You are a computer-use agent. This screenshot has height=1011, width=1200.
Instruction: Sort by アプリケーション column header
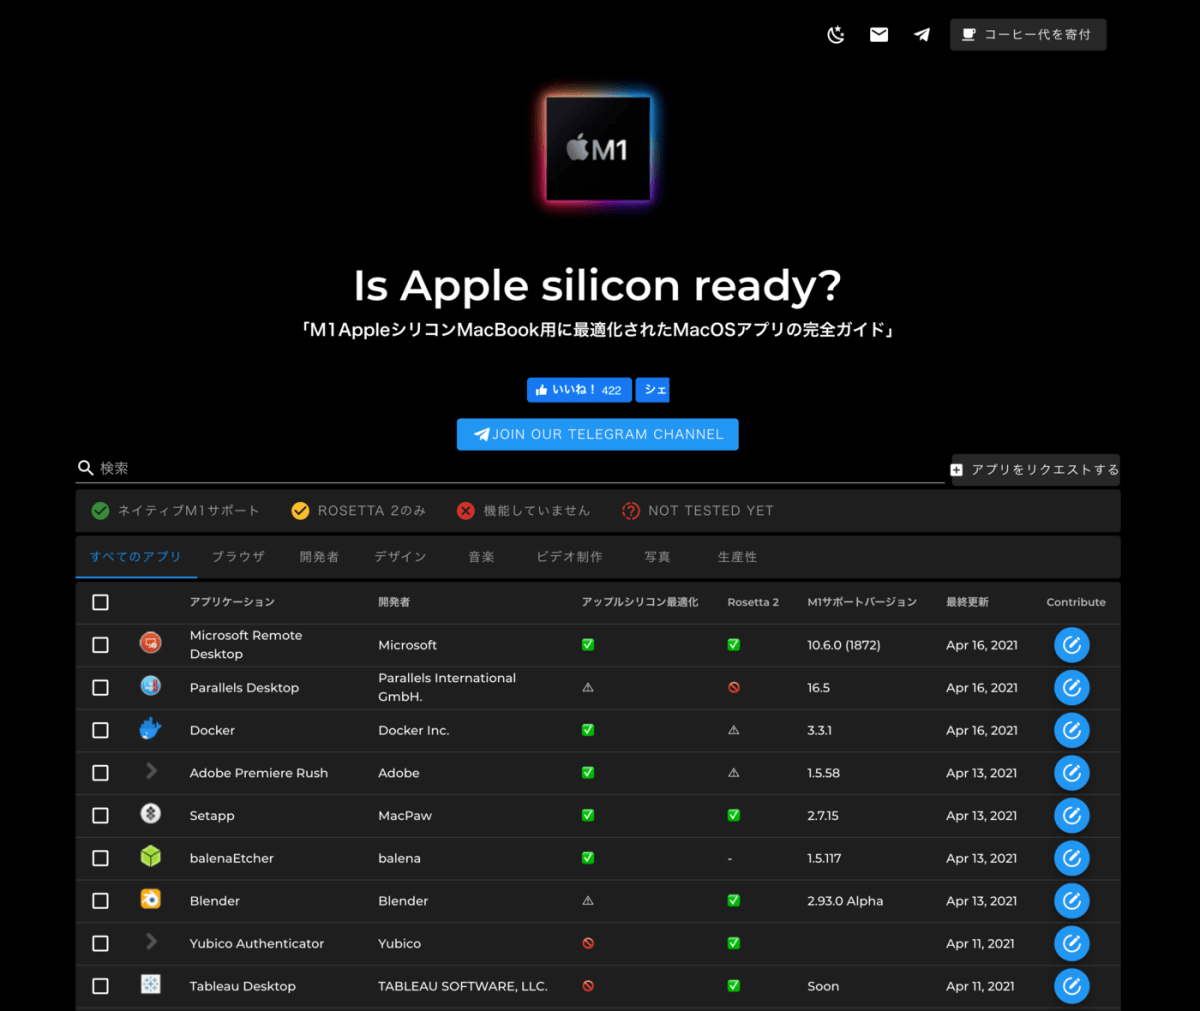tap(232, 602)
